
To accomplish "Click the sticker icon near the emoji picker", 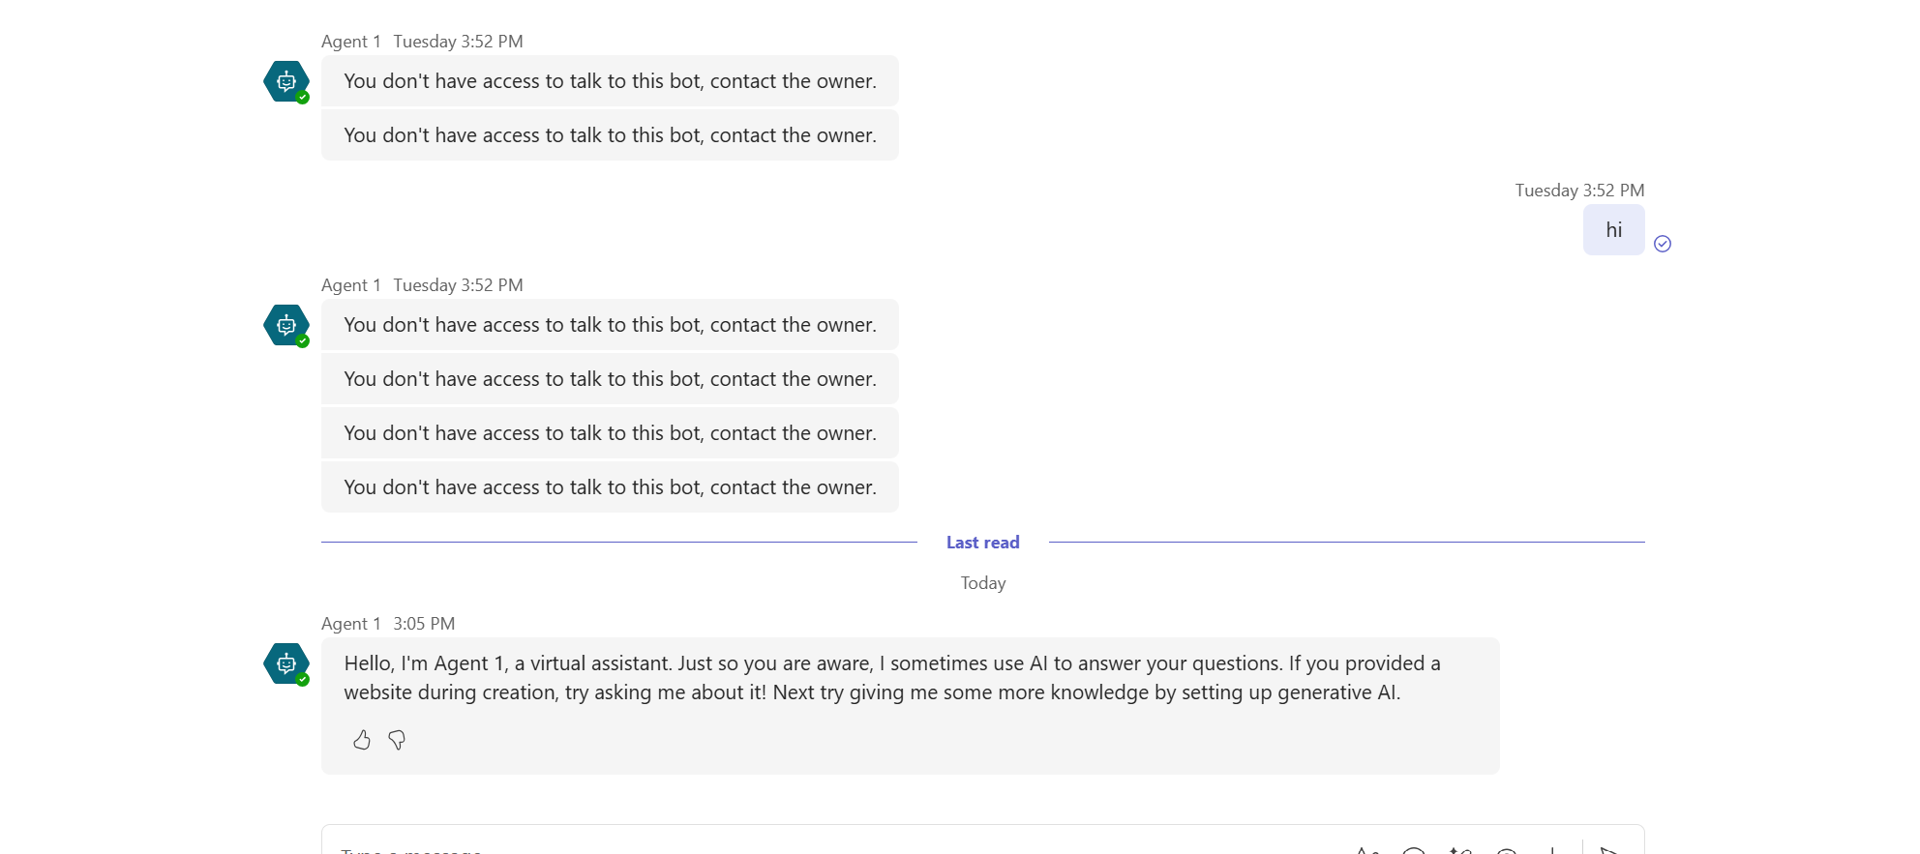I will coord(1507,849).
